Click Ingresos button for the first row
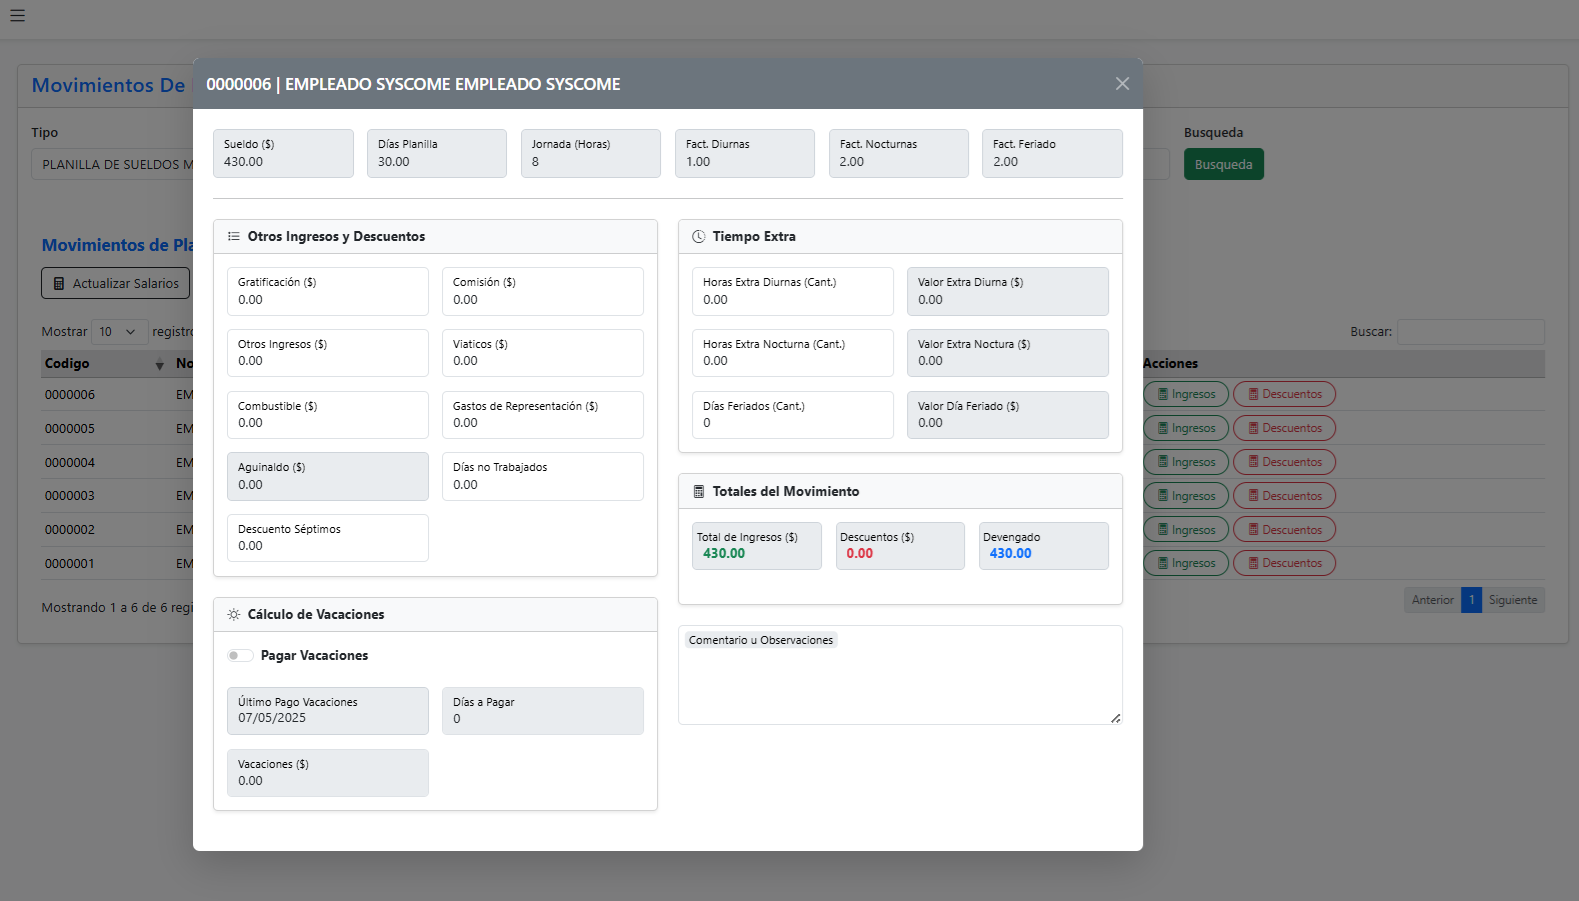Screen dimensions: 1579x901 point(1185,394)
